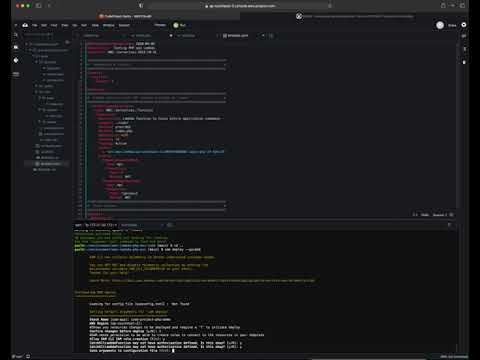Open the View menu
Screen dimensions: 480x360
pyautogui.click(x=65, y=25)
